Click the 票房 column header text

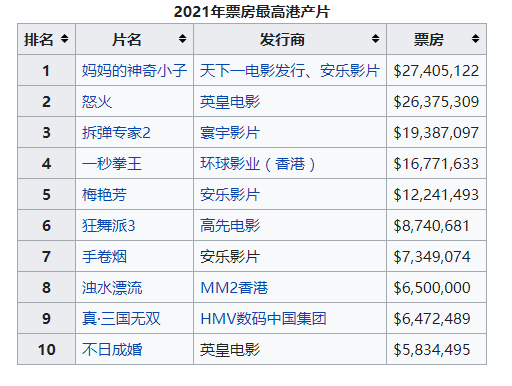click(429, 39)
